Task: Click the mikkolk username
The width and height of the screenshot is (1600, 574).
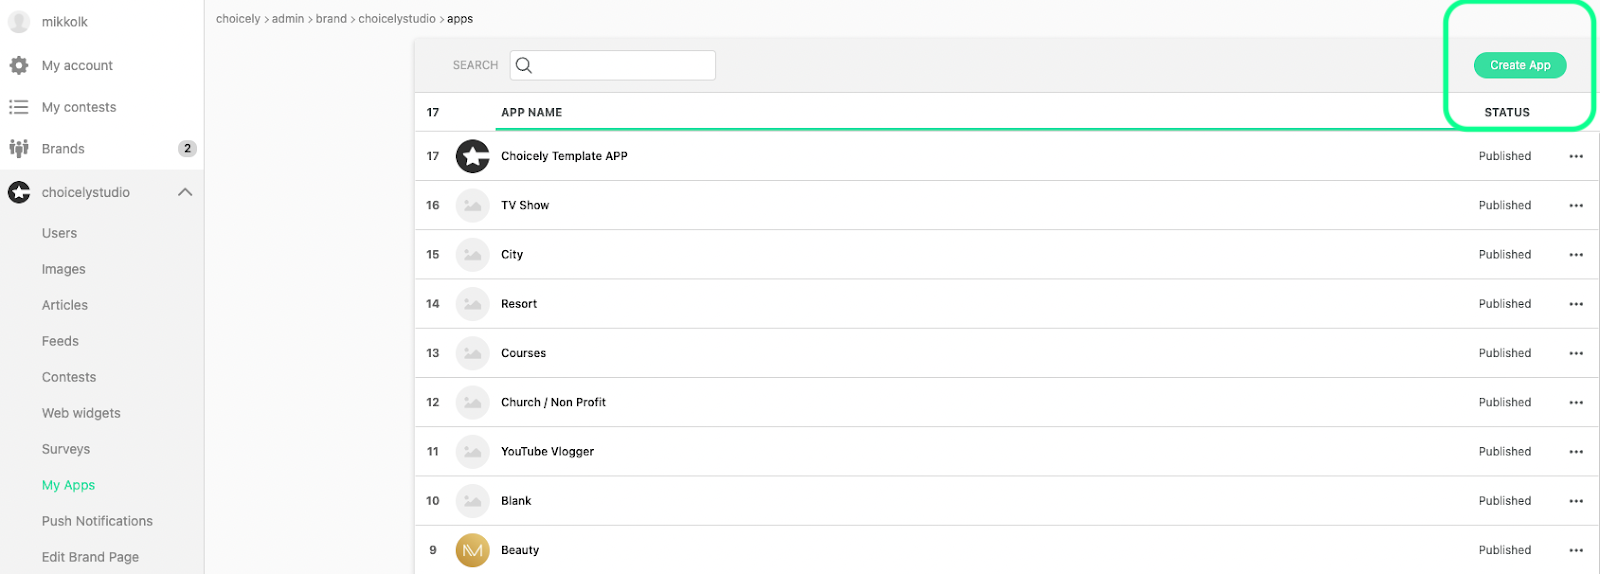Action: click(x=65, y=22)
